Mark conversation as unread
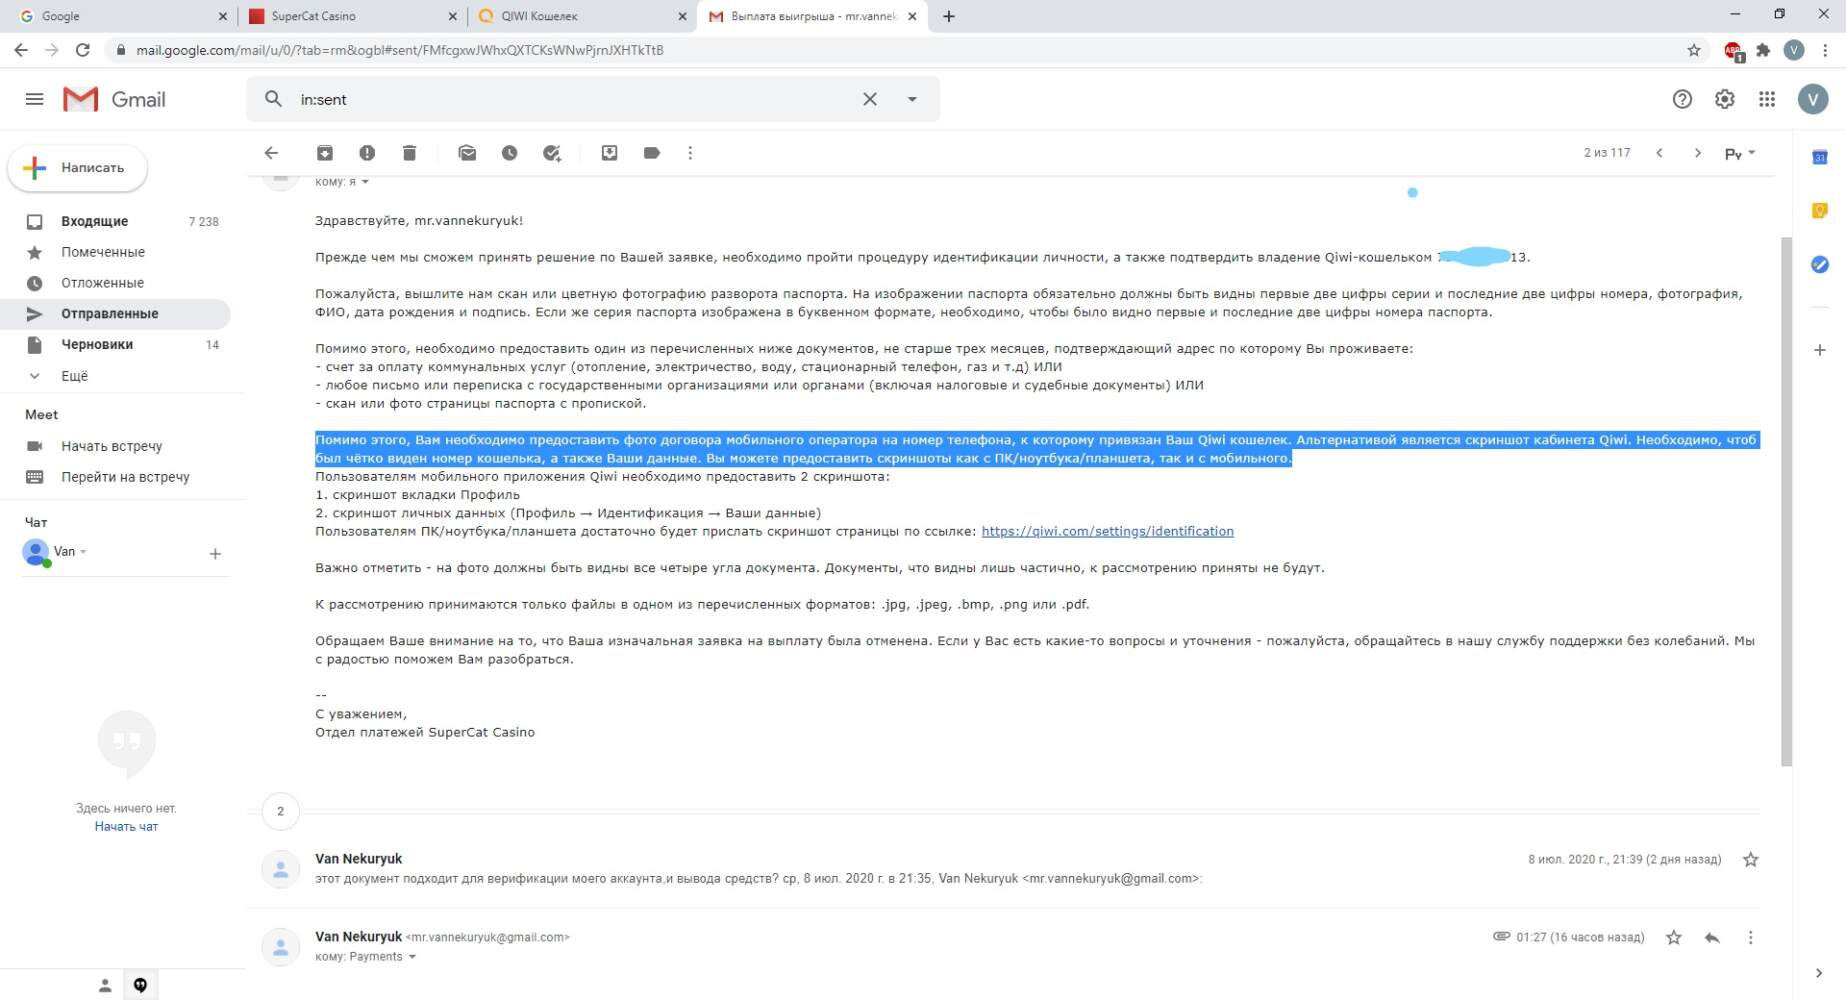The height and width of the screenshot is (1000, 1846). tap(467, 153)
